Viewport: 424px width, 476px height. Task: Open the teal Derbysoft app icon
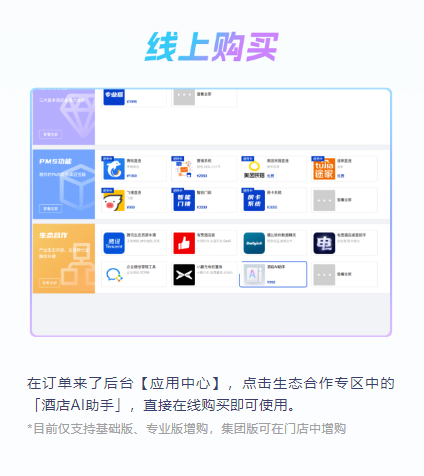tap(254, 243)
